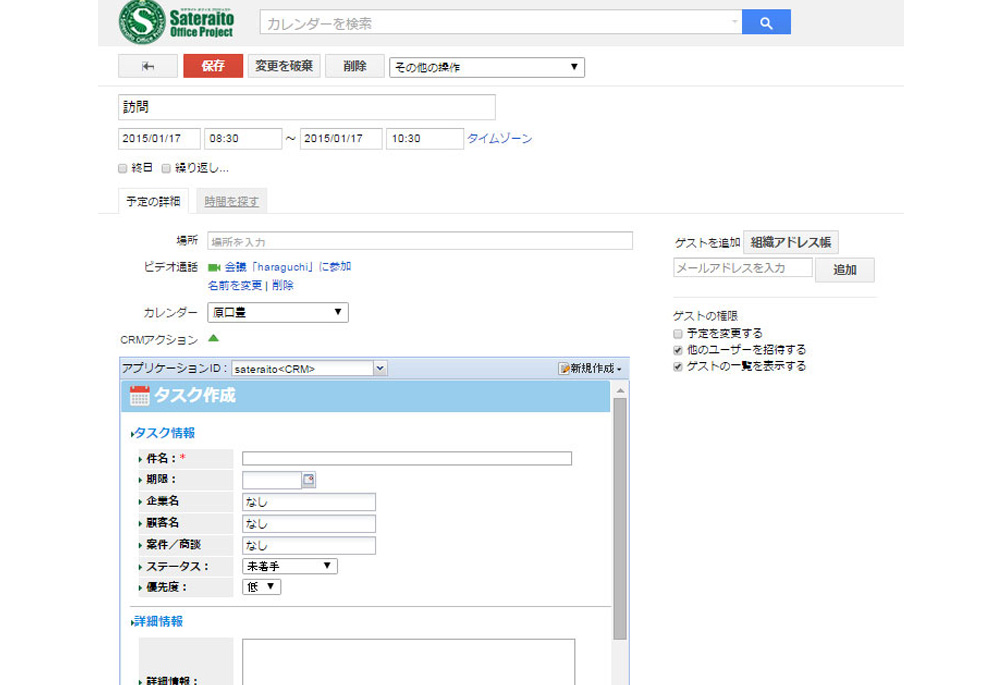Open the カレンダー dropdown showing 原口豊
This screenshot has height=685, width=1000.
coord(278,313)
